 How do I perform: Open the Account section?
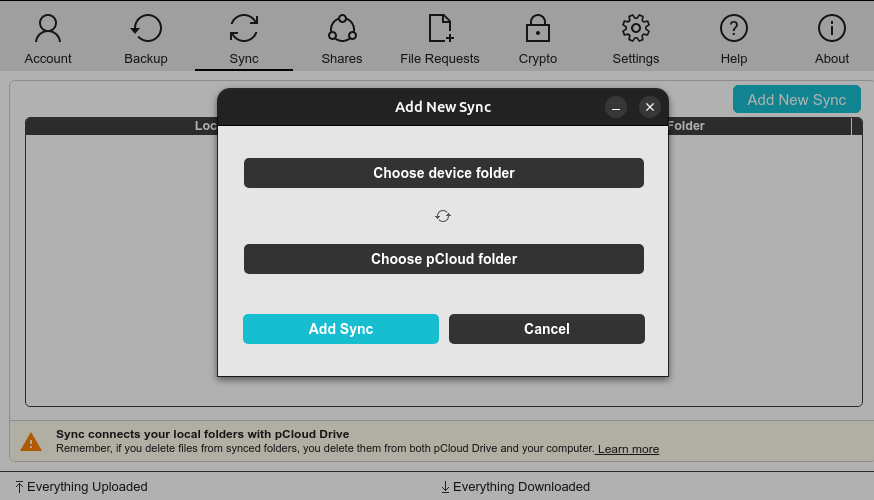[48, 39]
